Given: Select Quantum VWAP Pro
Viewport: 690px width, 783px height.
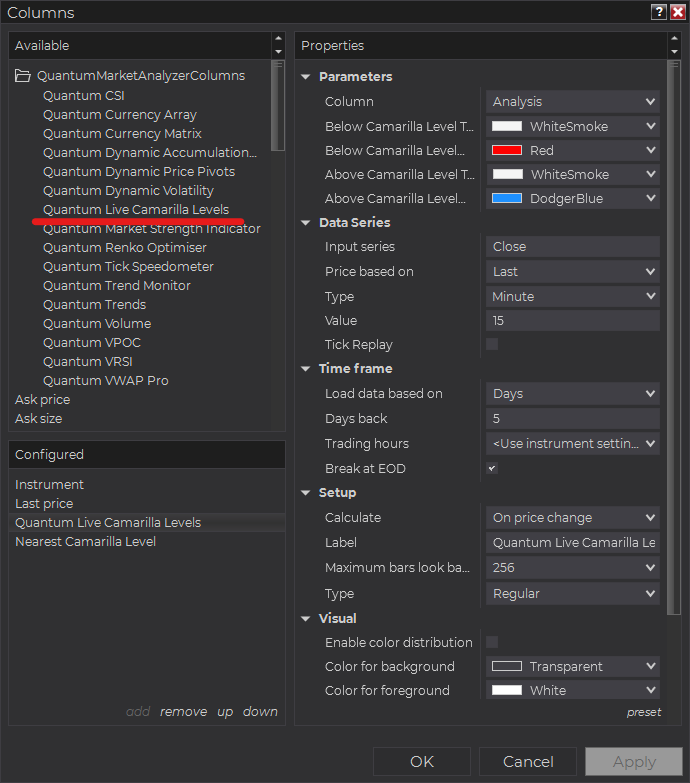Looking at the screenshot, I should [x=106, y=380].
